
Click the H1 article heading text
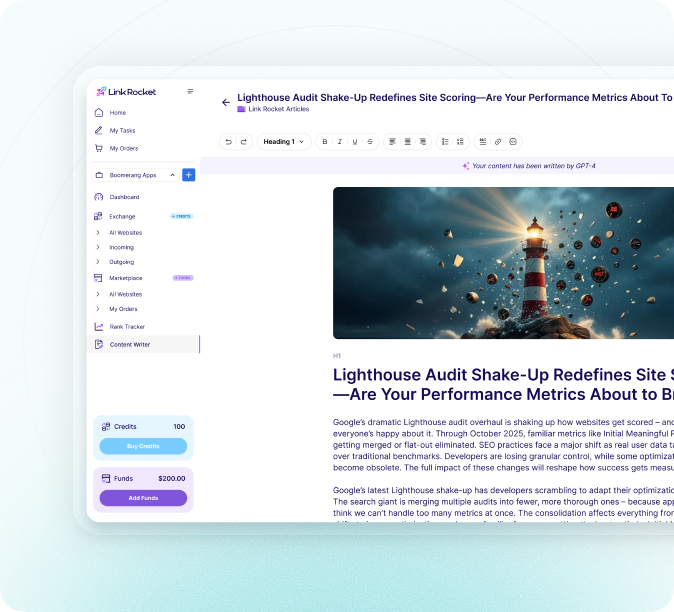503,385
